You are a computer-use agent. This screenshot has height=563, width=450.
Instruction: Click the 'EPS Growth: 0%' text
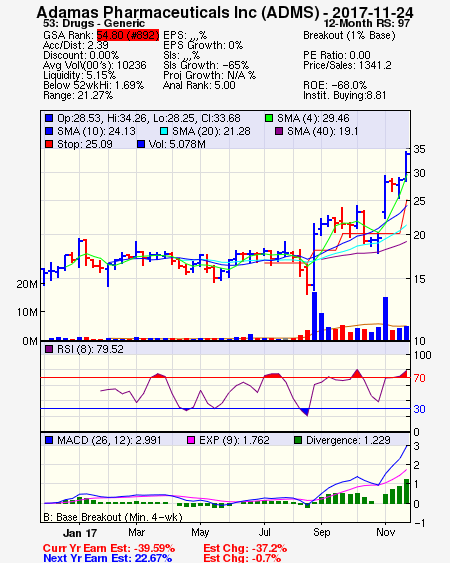tap(203, 45)
